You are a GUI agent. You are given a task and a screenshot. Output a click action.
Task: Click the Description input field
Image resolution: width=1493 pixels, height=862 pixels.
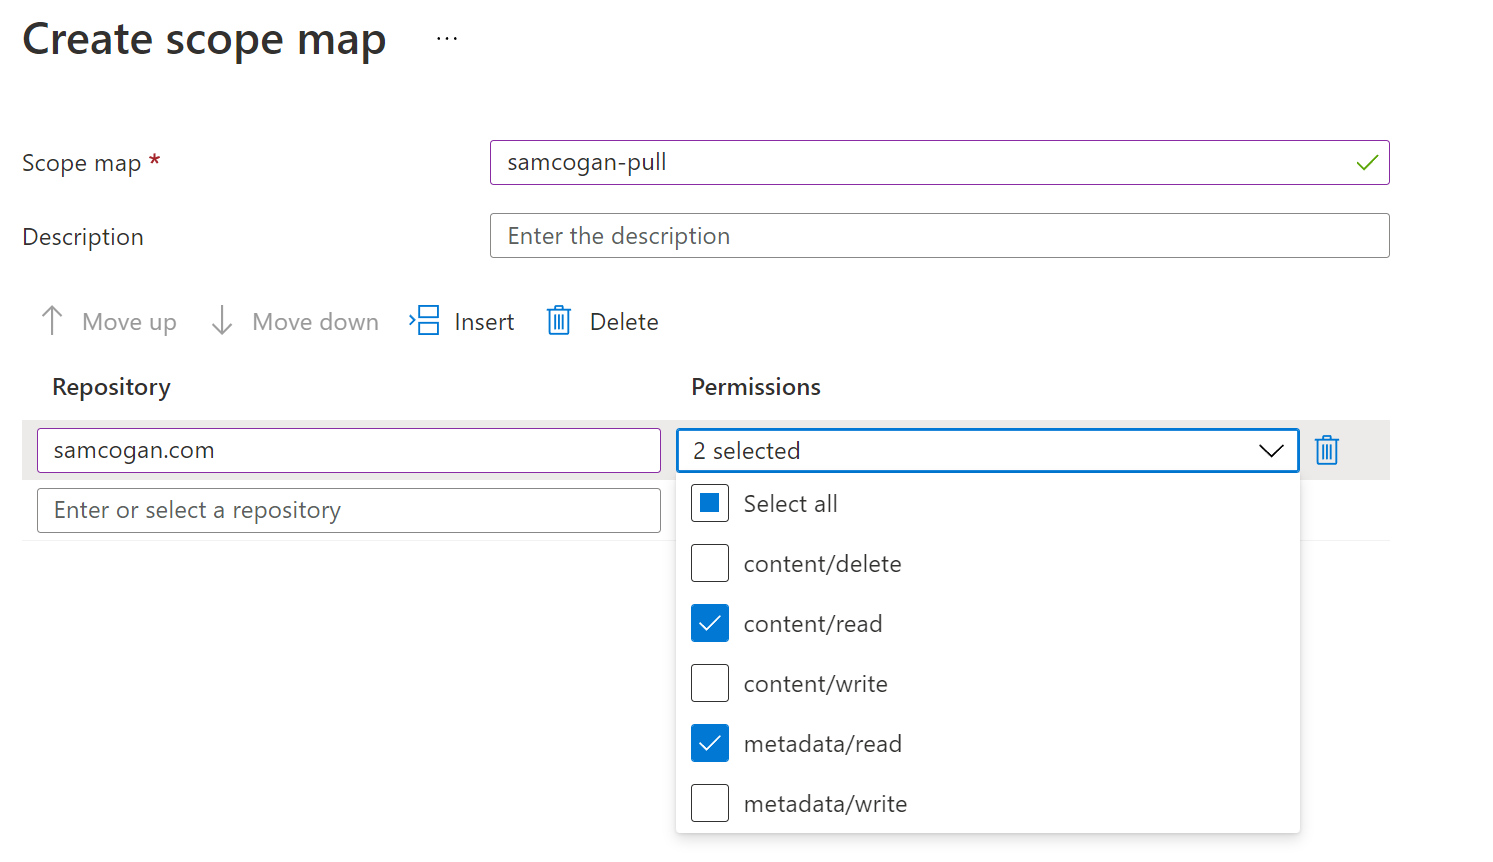tap(940, 236)
